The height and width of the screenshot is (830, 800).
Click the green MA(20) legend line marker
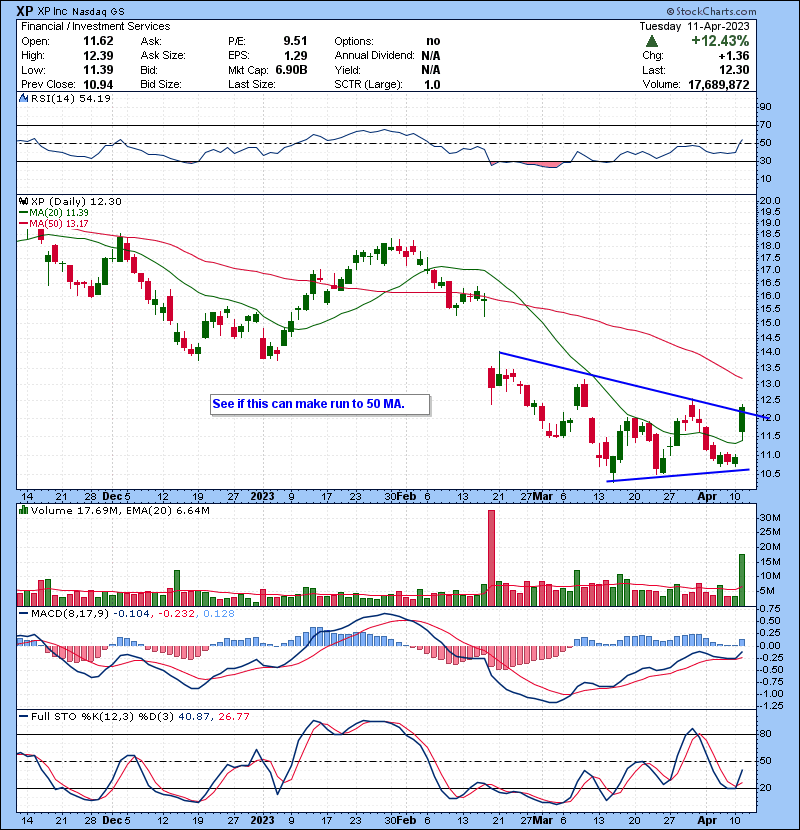(x=23, y=212)
